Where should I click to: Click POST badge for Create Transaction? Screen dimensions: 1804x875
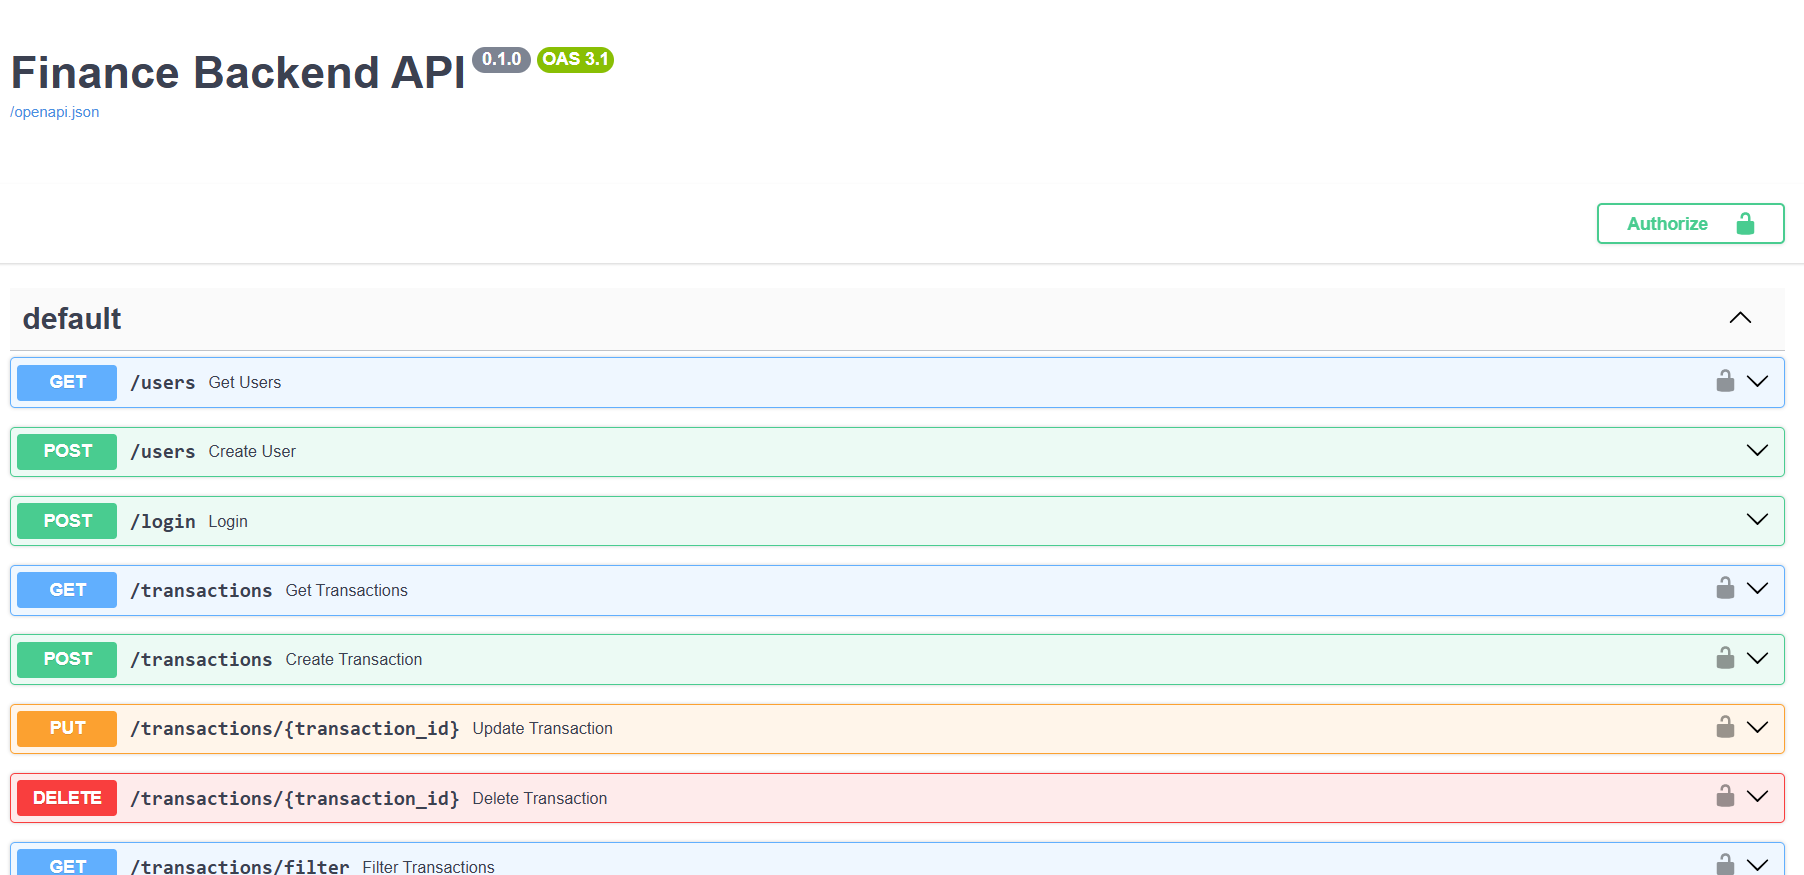coord(67,659)
